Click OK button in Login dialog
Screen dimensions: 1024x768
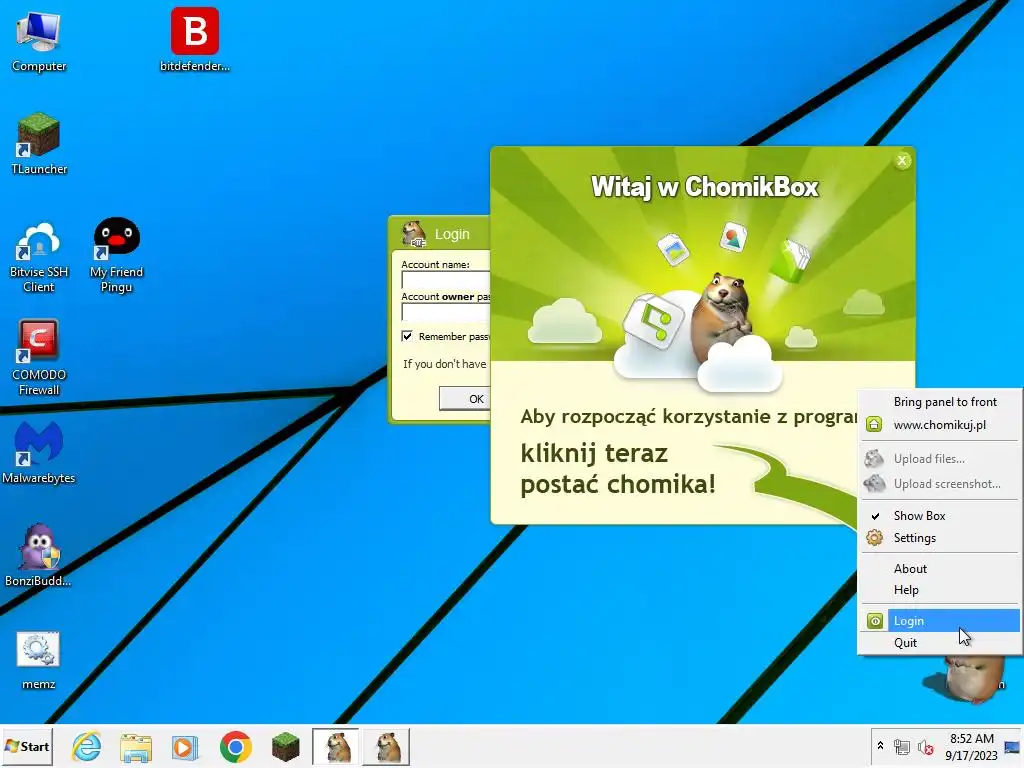tap(465, 398)
